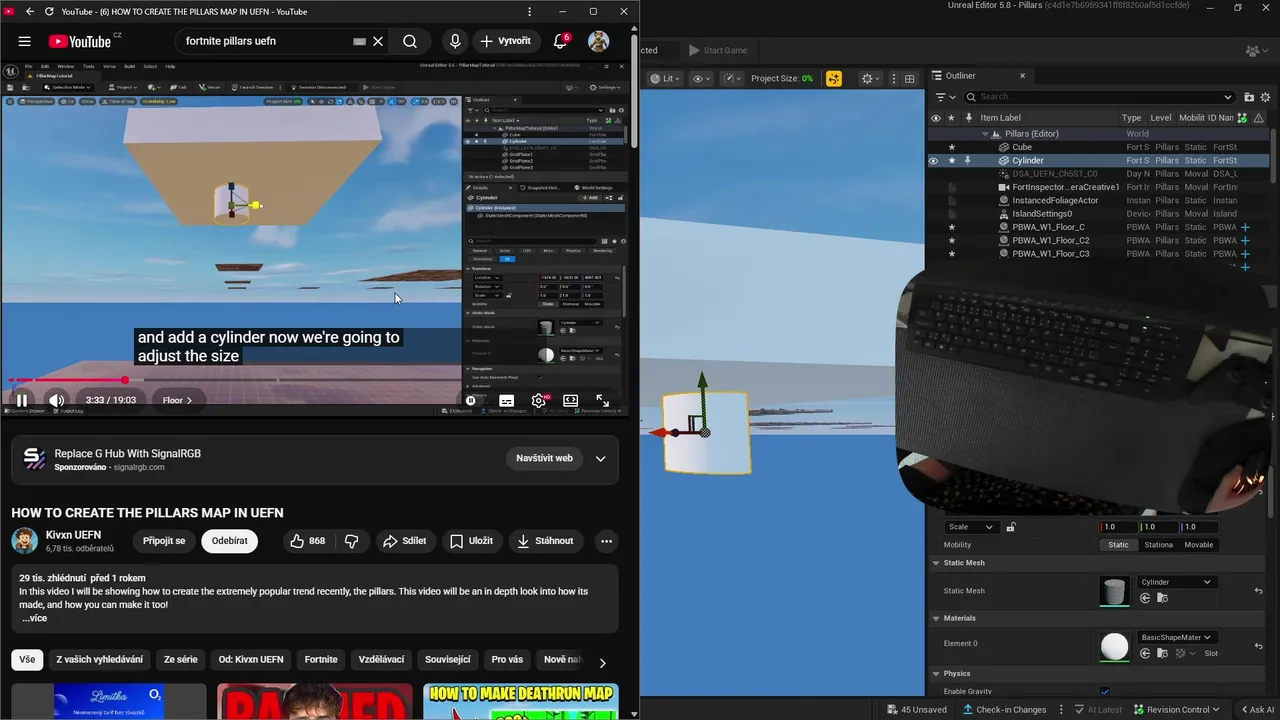The image size is (1280, 720).
Task: Click the Připojit se join button
Action: pos(164,541)
